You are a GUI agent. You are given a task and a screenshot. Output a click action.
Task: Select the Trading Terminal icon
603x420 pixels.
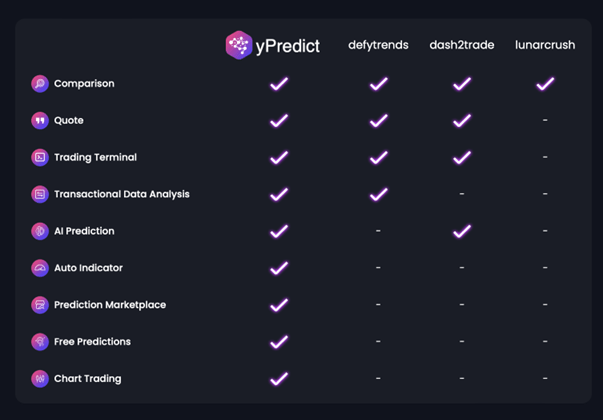coord(40,157)
